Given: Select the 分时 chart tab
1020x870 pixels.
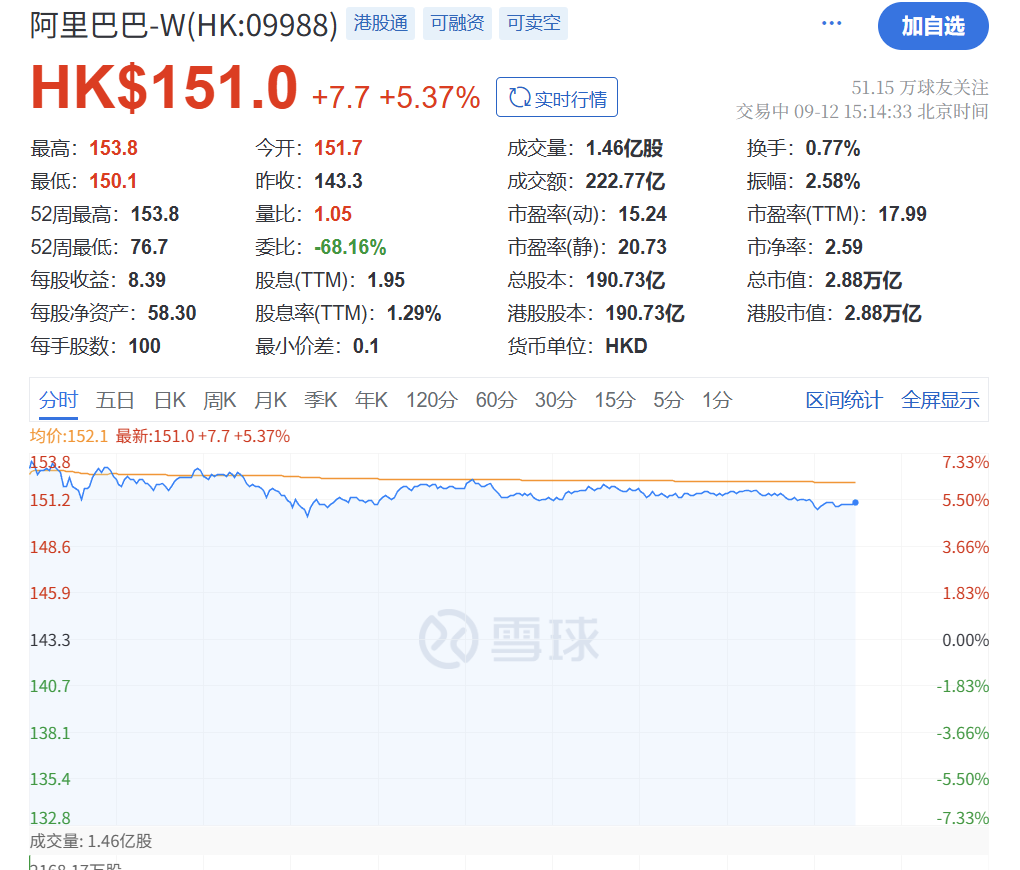Looking at the screenshot, I should (58, 400).
